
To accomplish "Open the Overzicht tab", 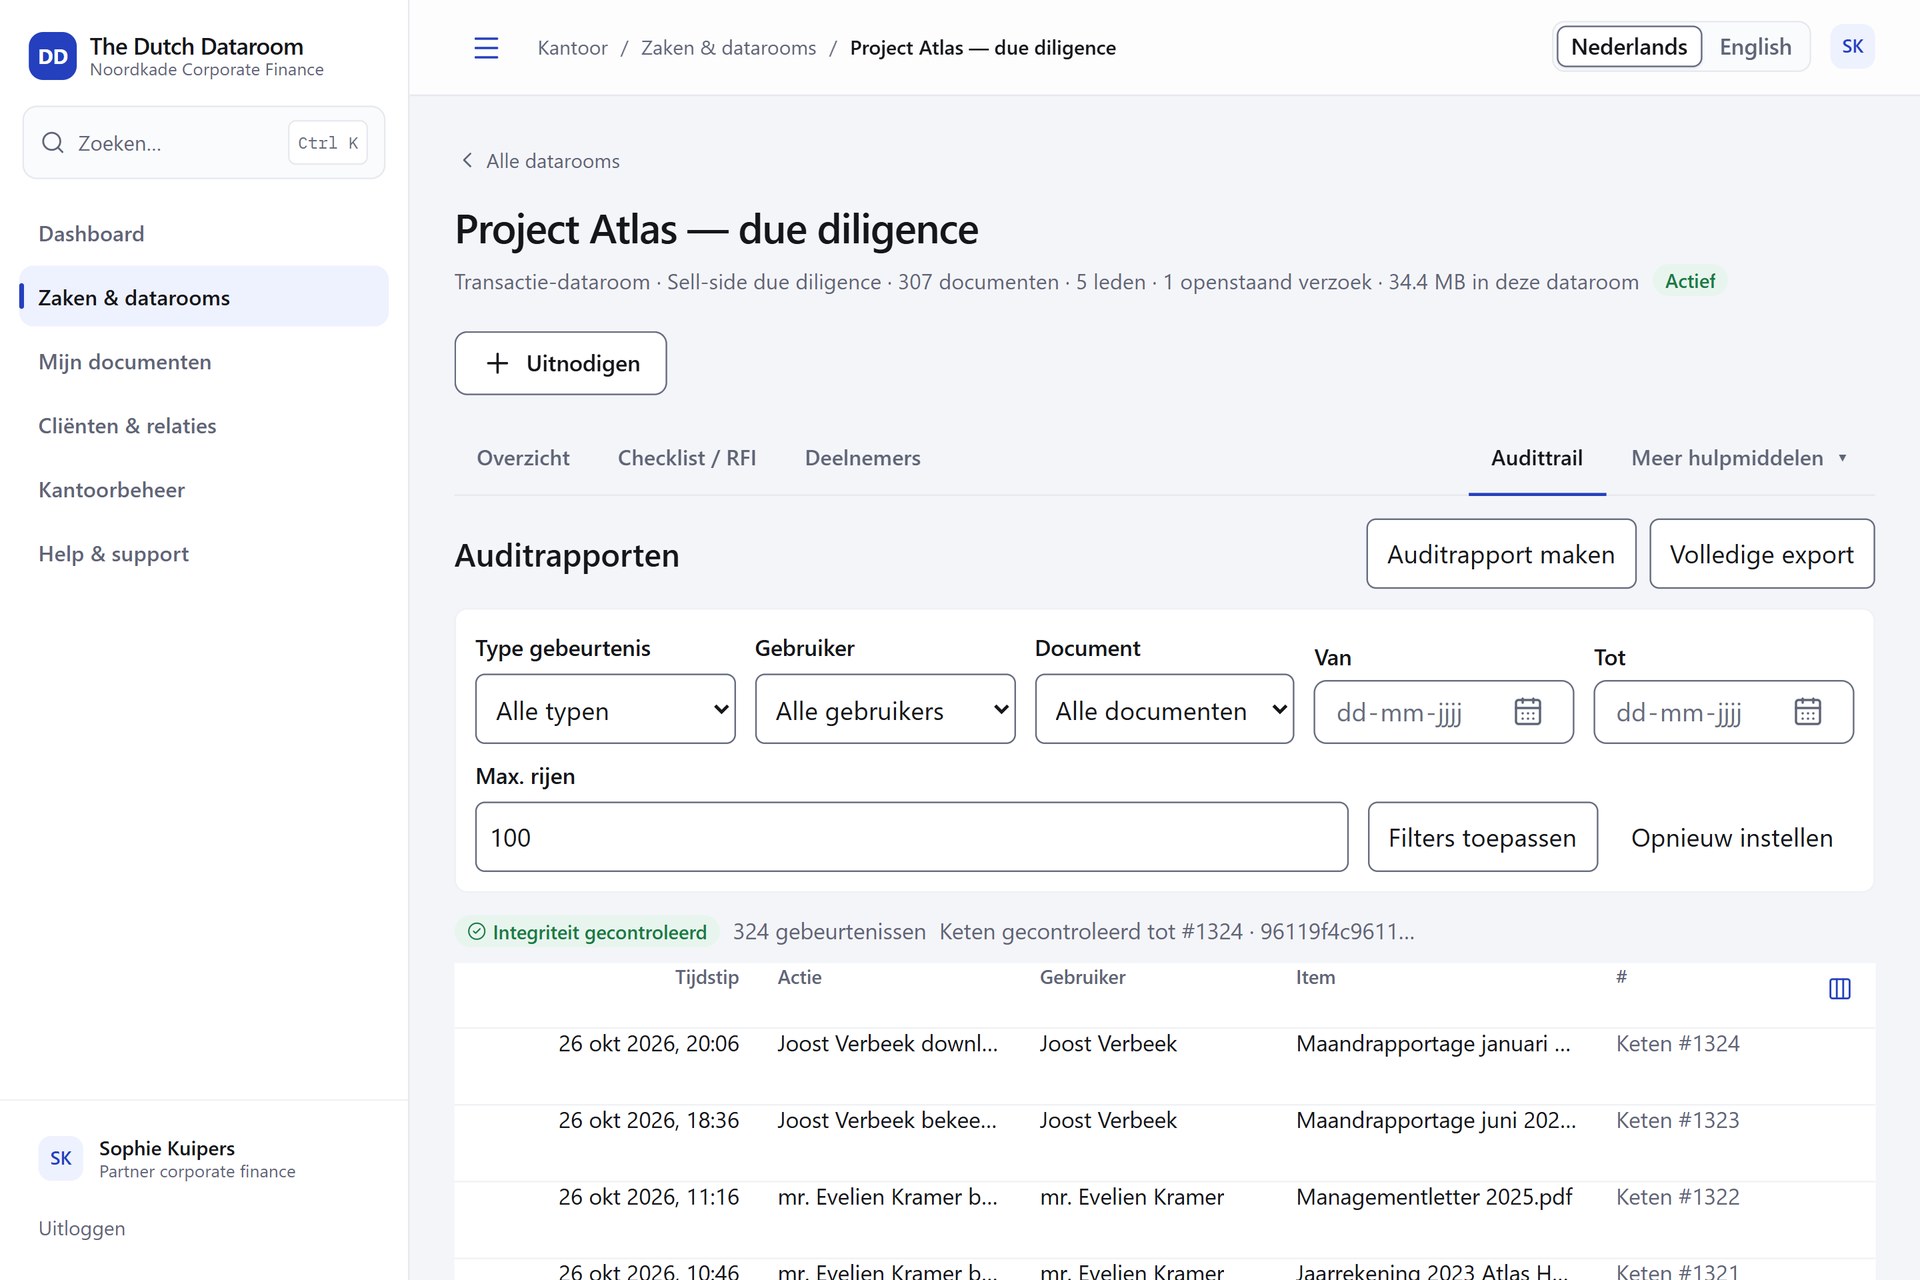I will click(523, 458).
